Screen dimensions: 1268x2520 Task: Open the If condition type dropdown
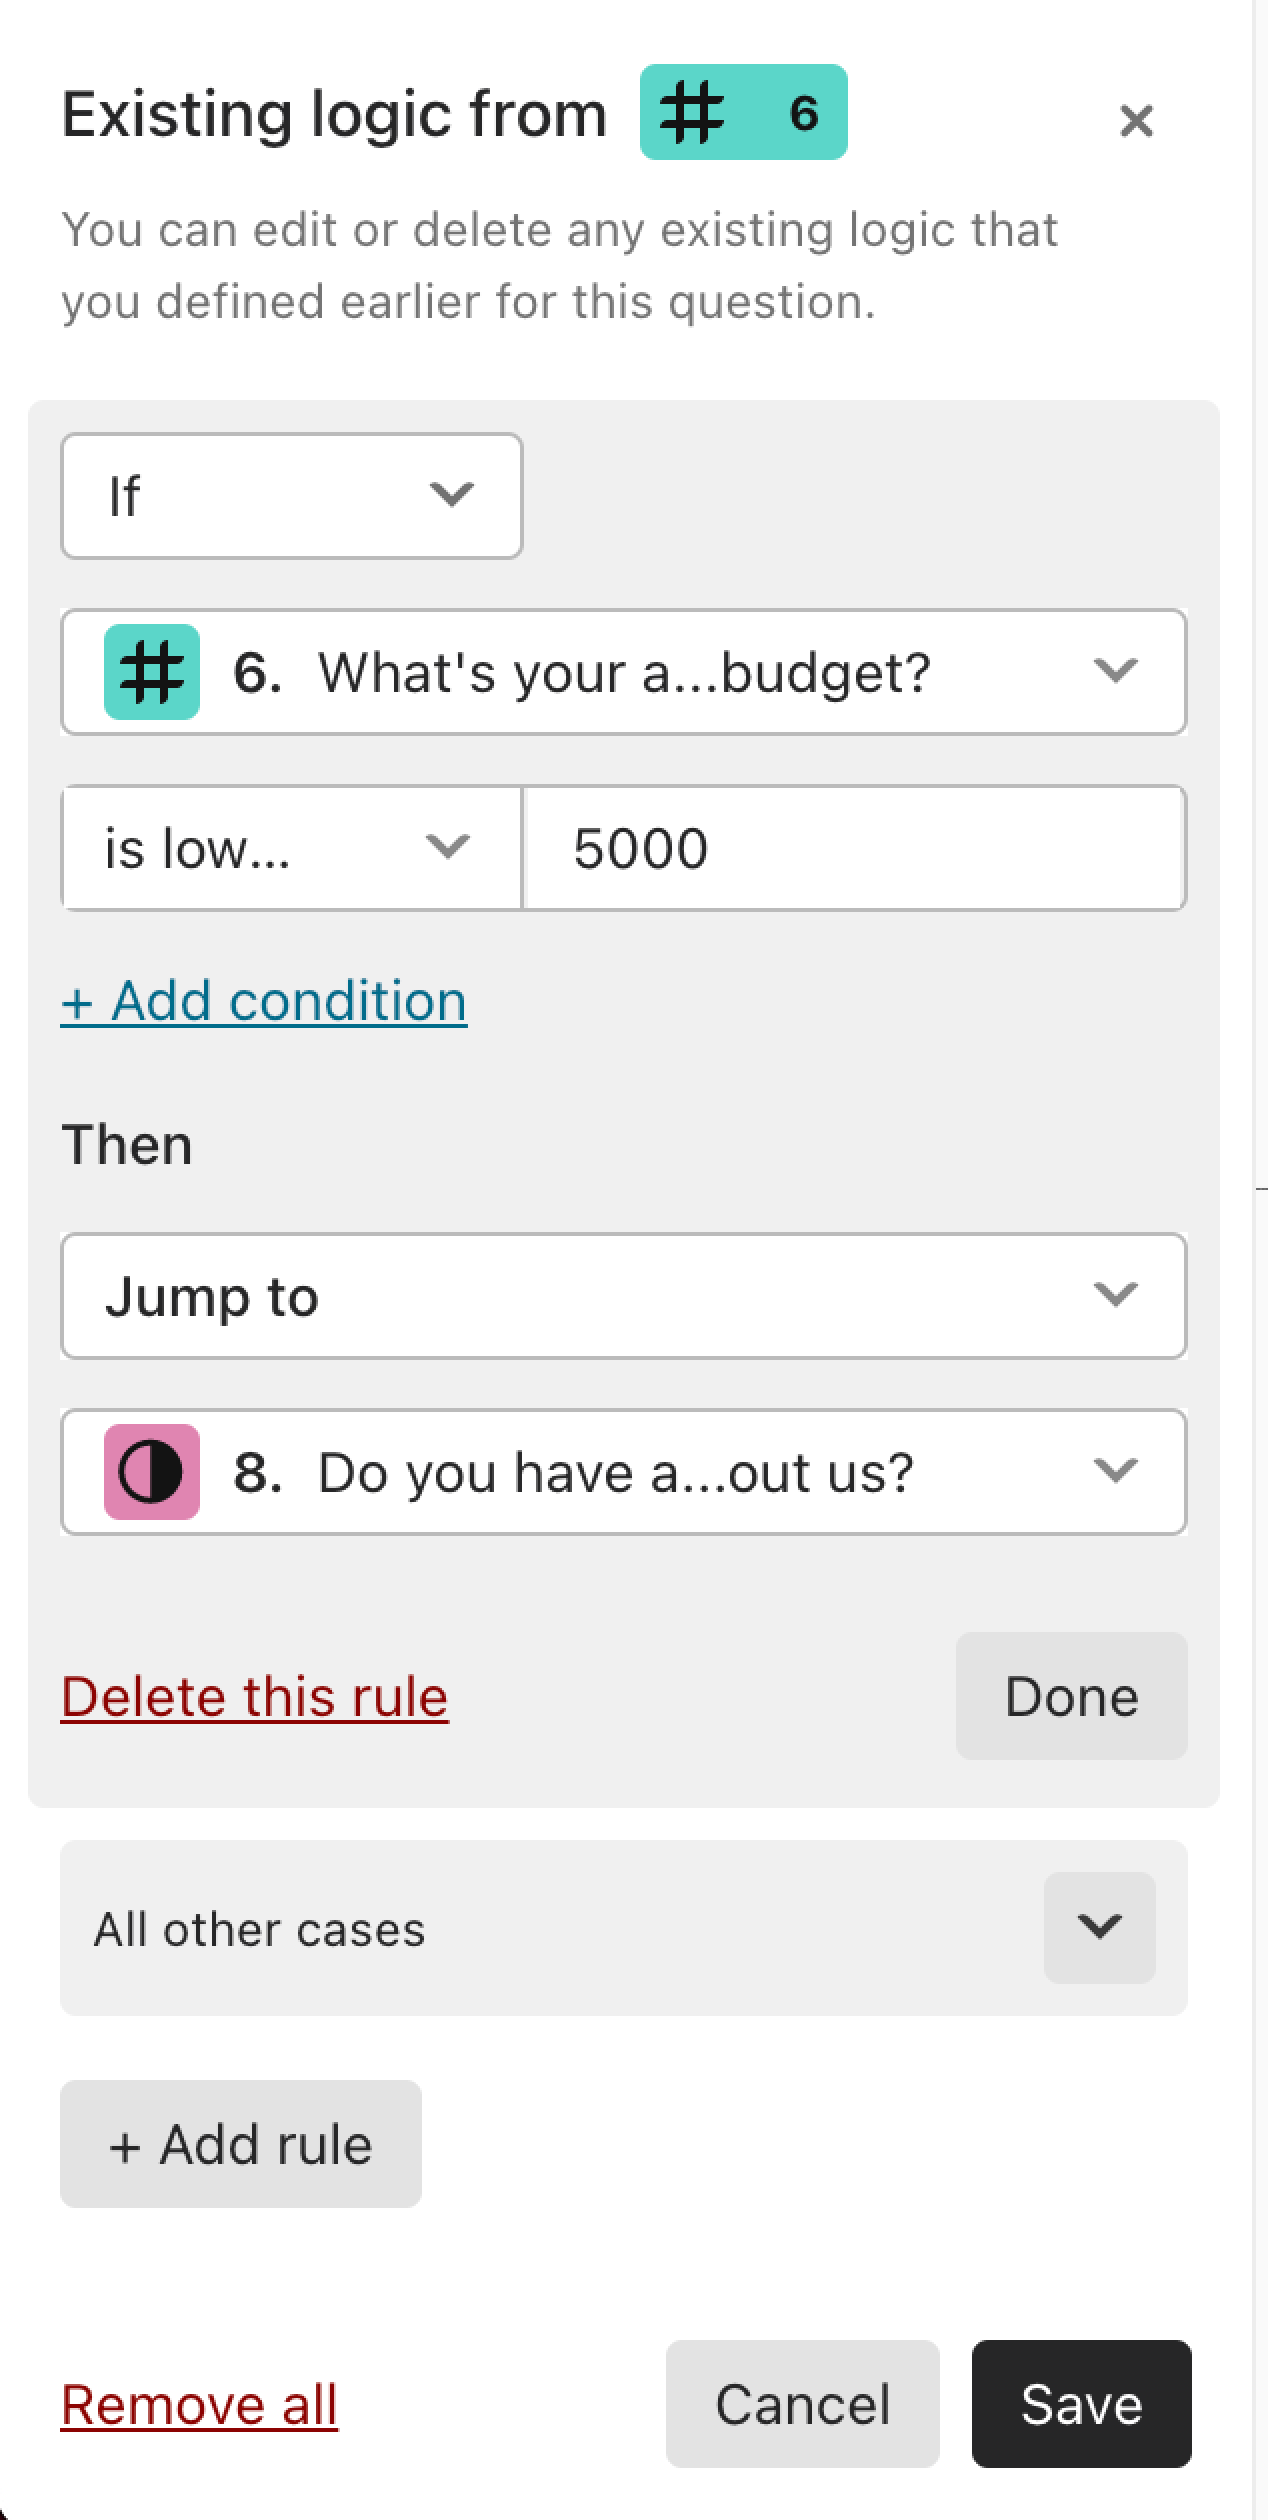point(292,496)
